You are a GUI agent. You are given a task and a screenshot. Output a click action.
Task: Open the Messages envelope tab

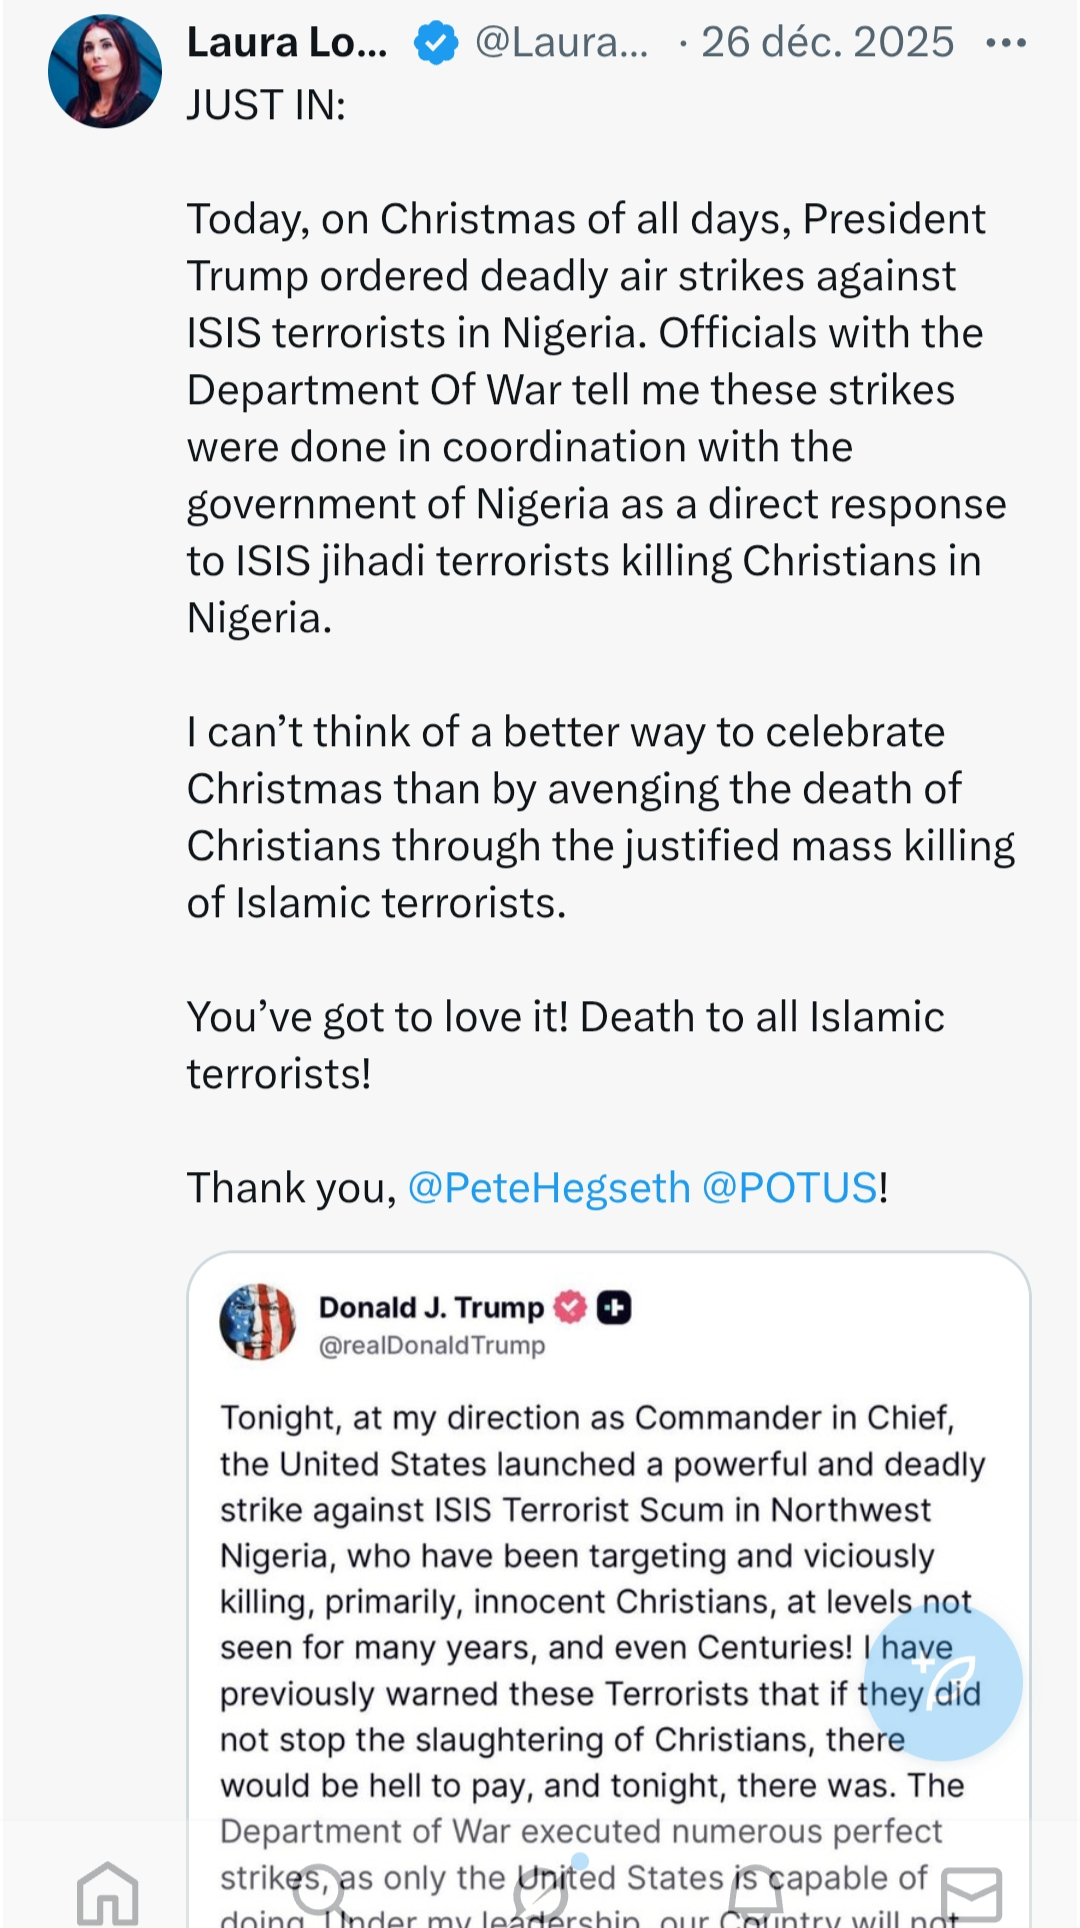click(971, 1892)
